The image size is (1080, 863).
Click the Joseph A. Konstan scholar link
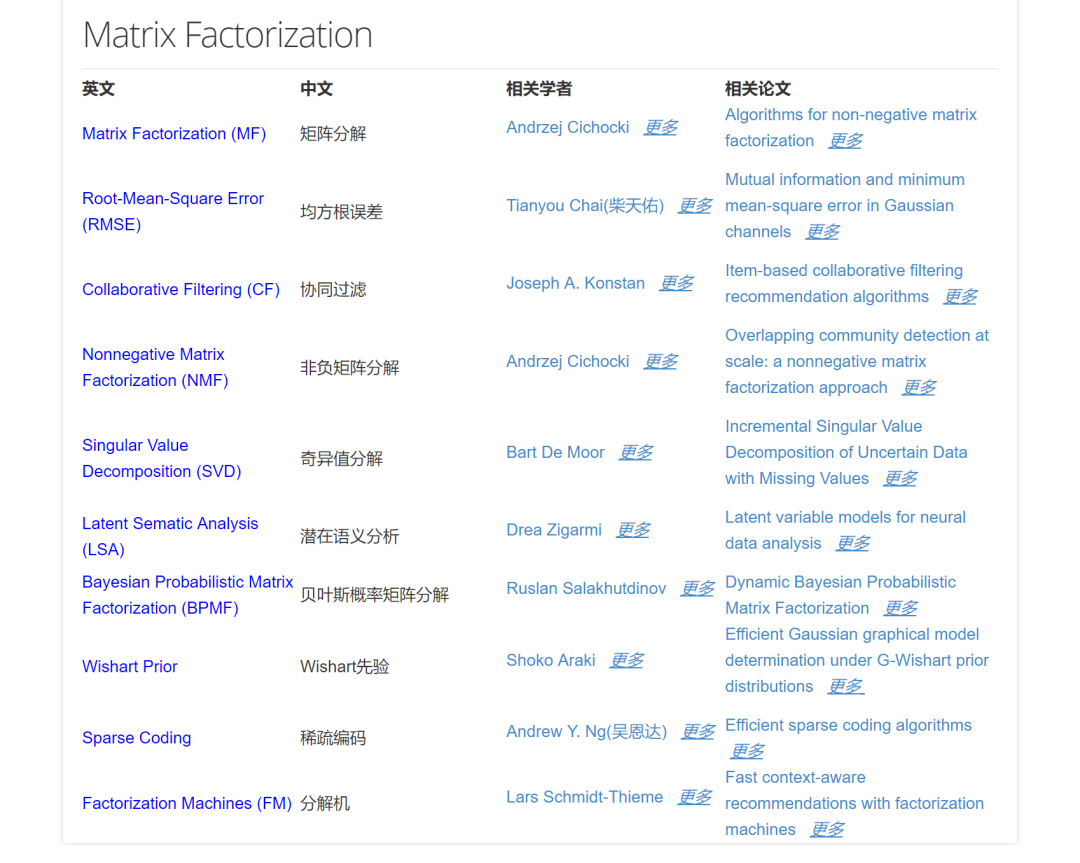pyautogui.click(x=575, y=283)
